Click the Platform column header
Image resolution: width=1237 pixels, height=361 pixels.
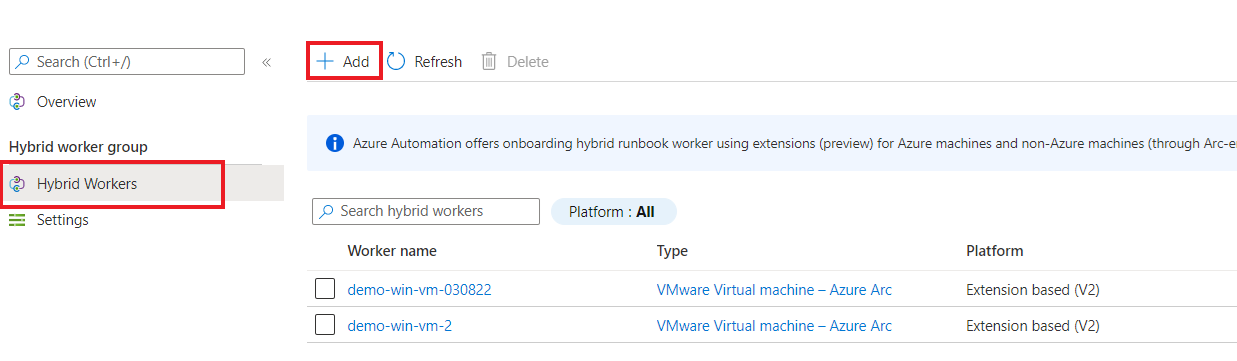pos(995,251)
